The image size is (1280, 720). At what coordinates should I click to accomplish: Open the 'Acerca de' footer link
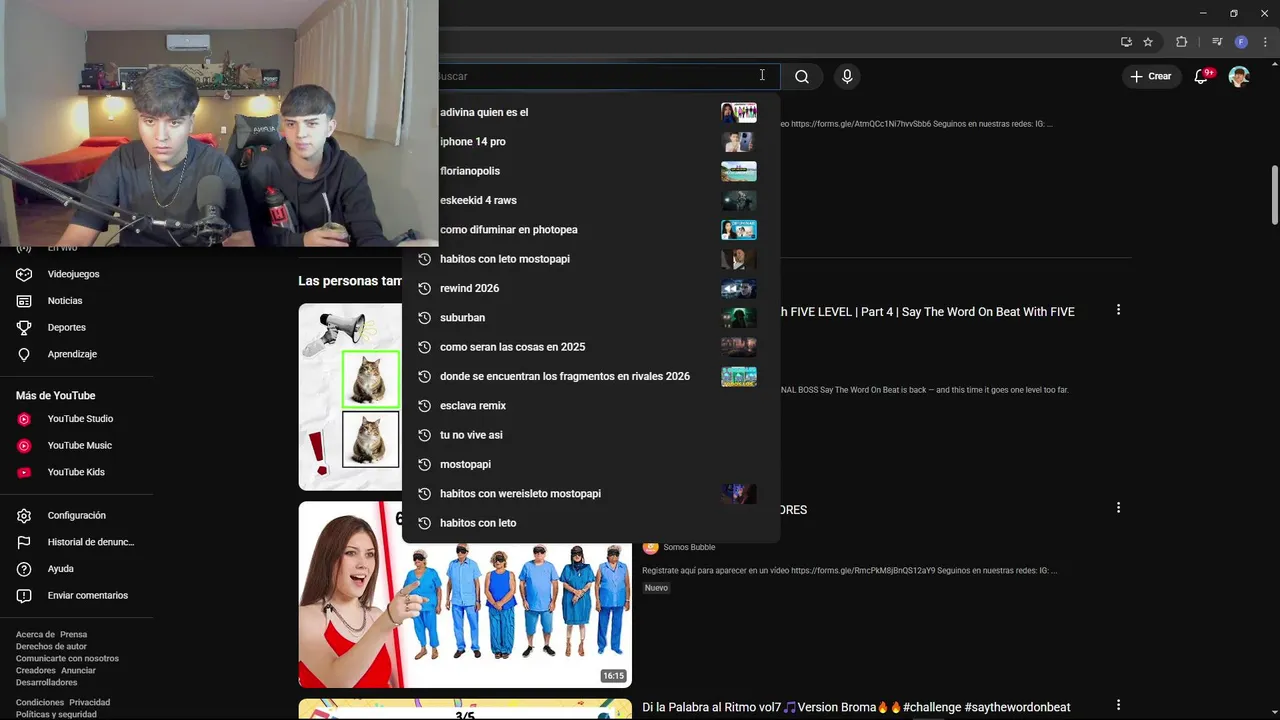[x=35, y=634]
